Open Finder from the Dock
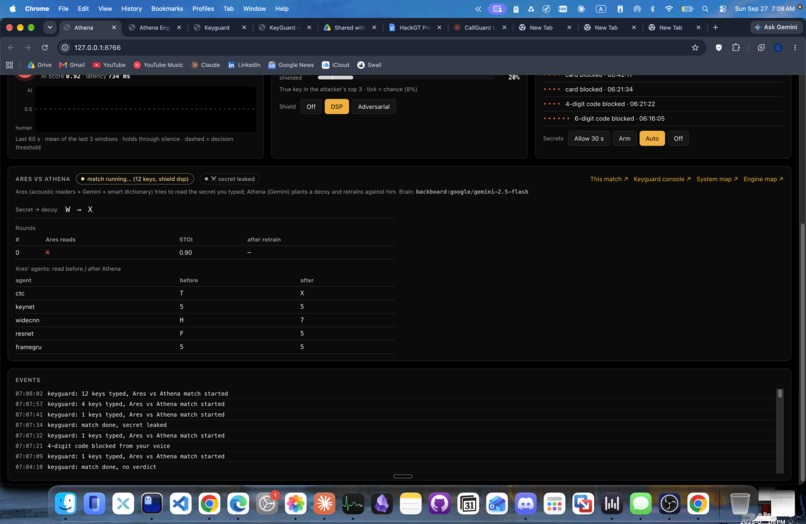Viewport: 806px width, 524px height. tap(66, 503)
